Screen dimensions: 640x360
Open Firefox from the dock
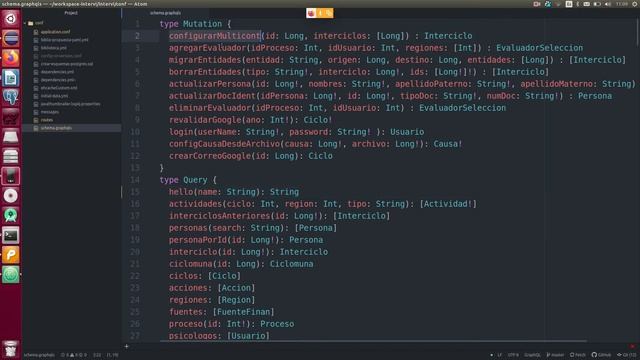click(11, 58)
